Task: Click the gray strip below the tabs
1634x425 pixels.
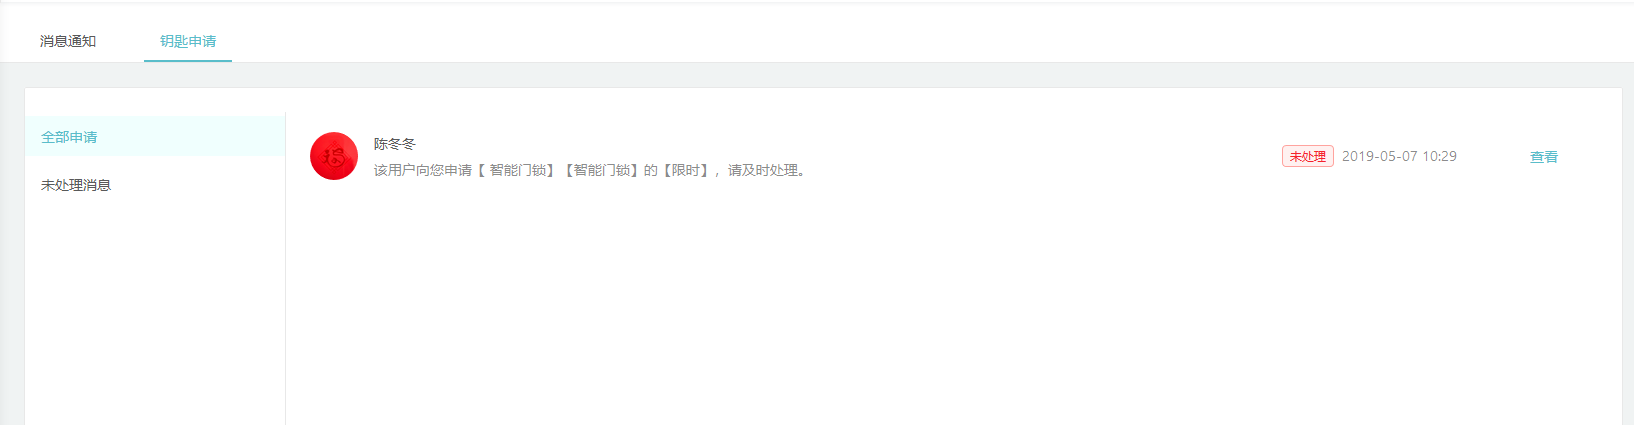Action: (x=817, y=75)
